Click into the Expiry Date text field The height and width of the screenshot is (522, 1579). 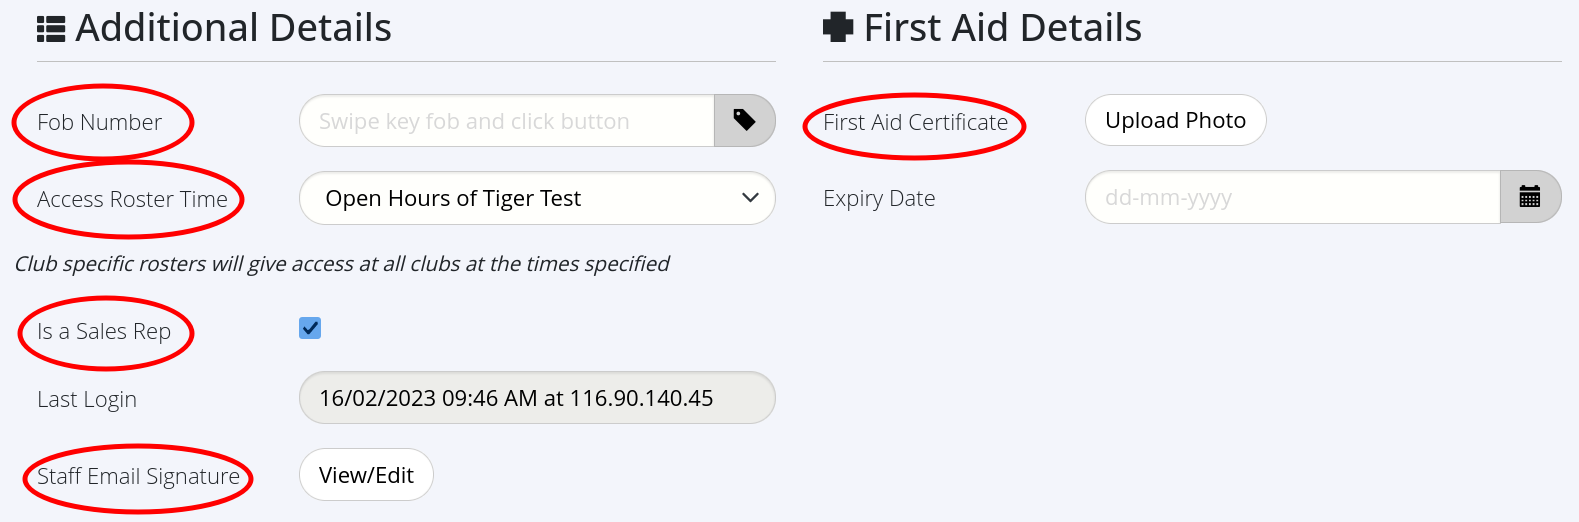coord(1292,197)
